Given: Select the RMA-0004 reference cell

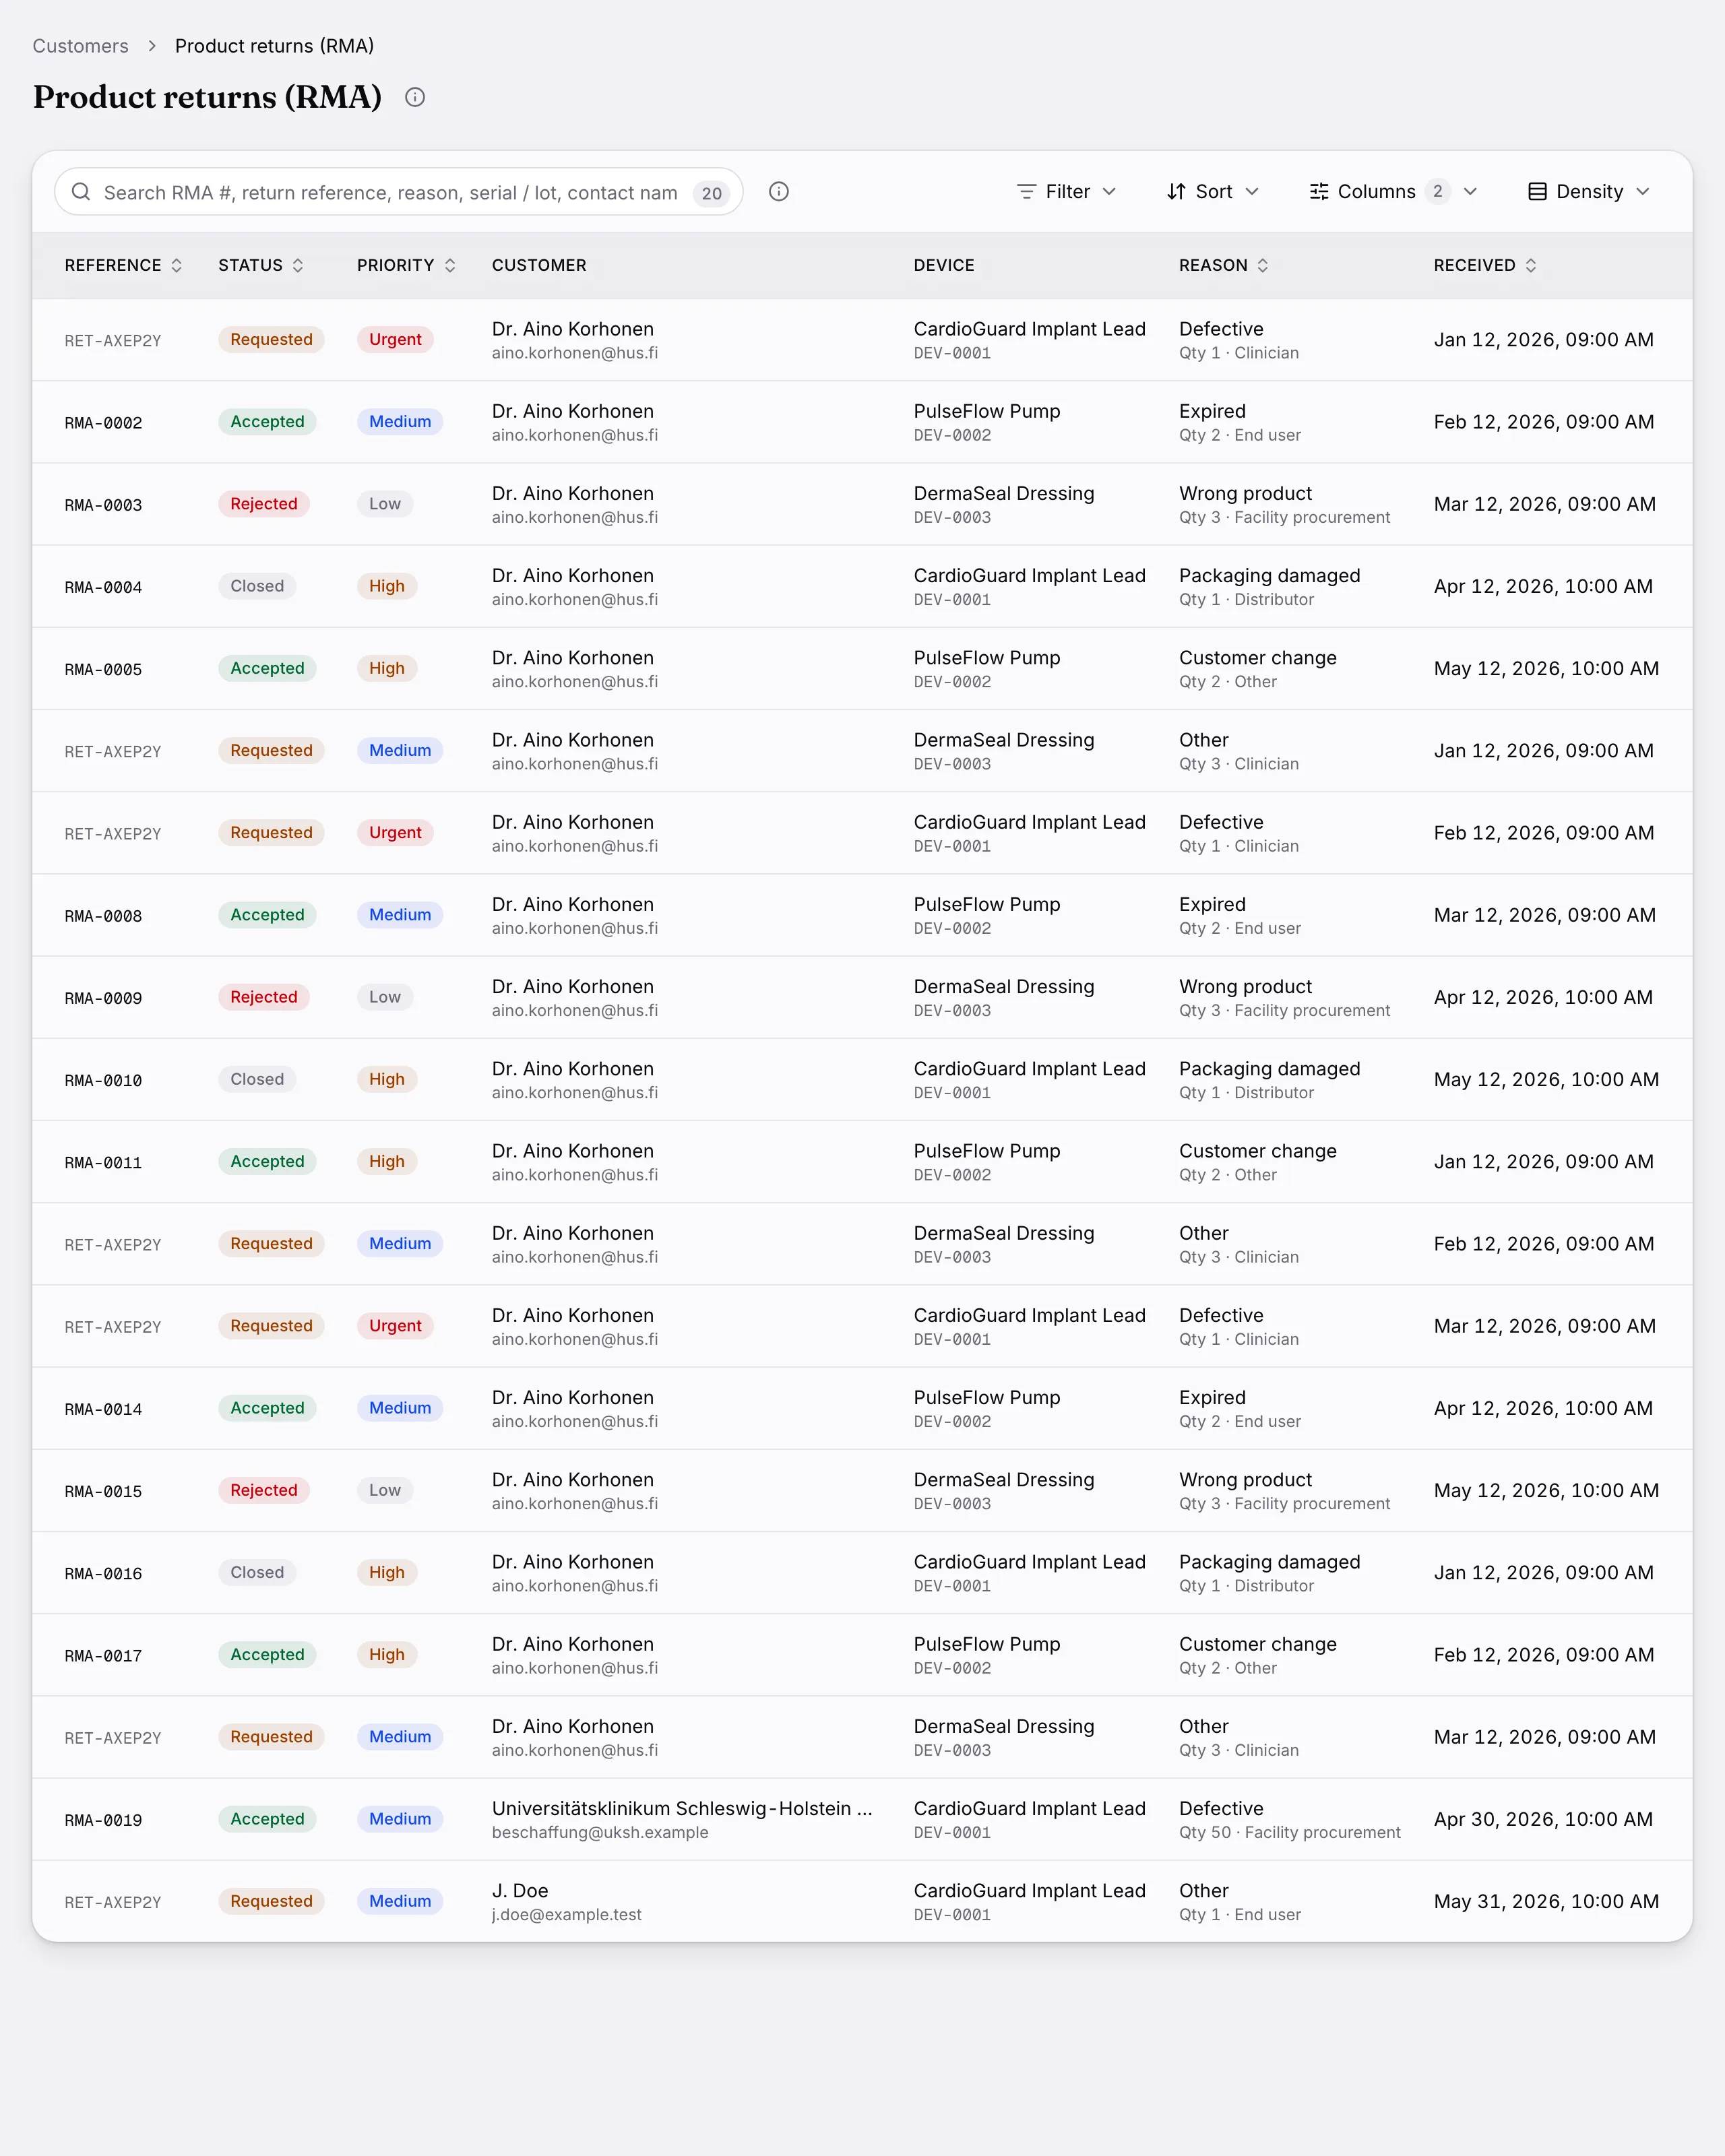Looking at the screenshot, I should coord(103,588).
